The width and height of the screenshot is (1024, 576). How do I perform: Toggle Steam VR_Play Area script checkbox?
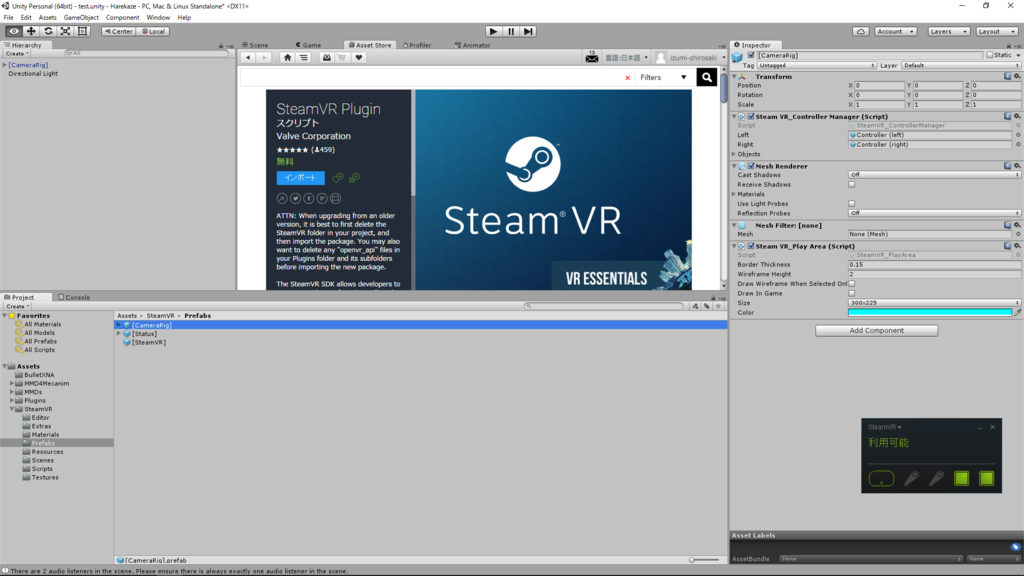(751, 246)
